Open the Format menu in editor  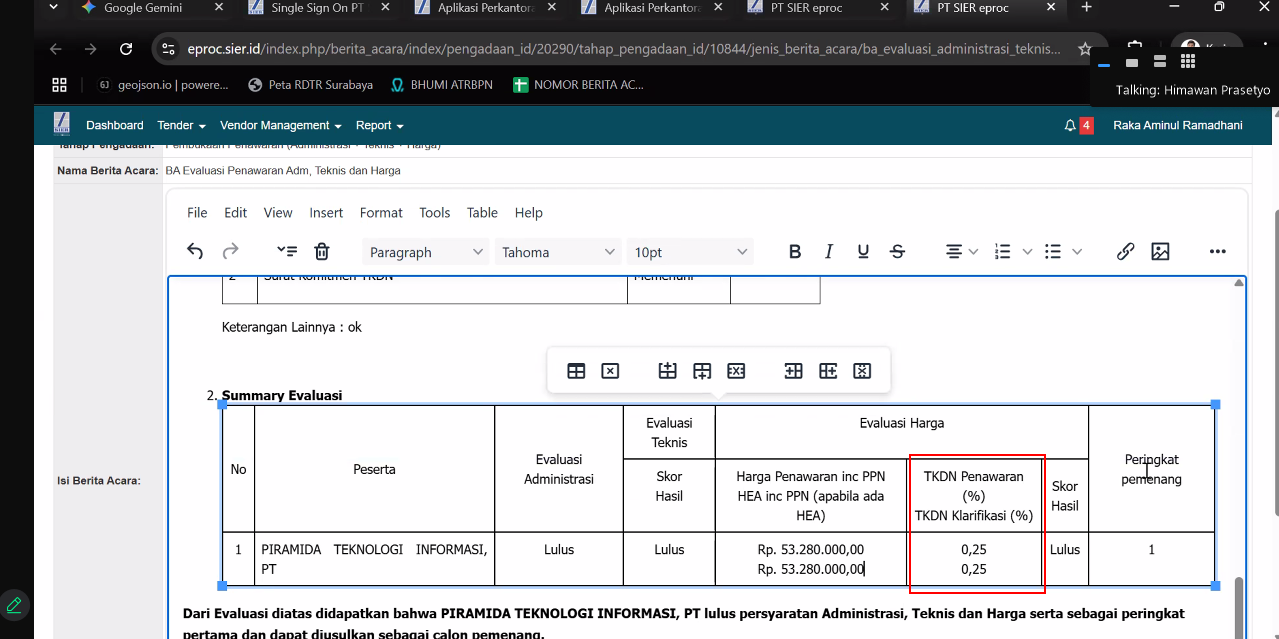381,212
